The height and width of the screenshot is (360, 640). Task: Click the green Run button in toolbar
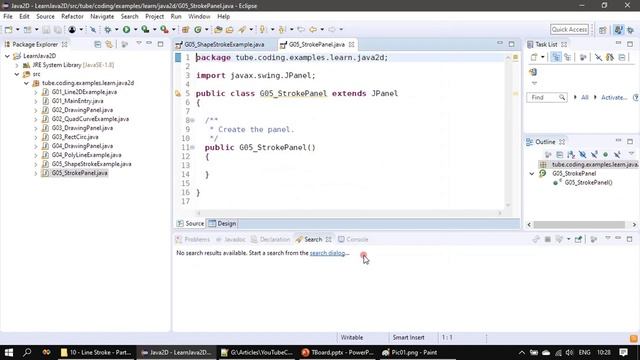(127, 29)
